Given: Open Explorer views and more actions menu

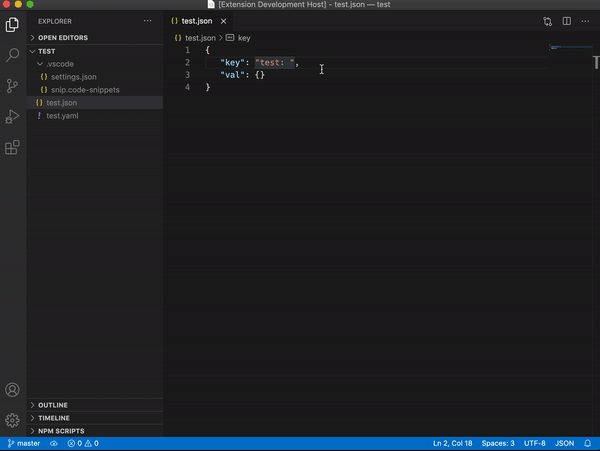Looking at the screenshot, I should click(x=147, y=21).
